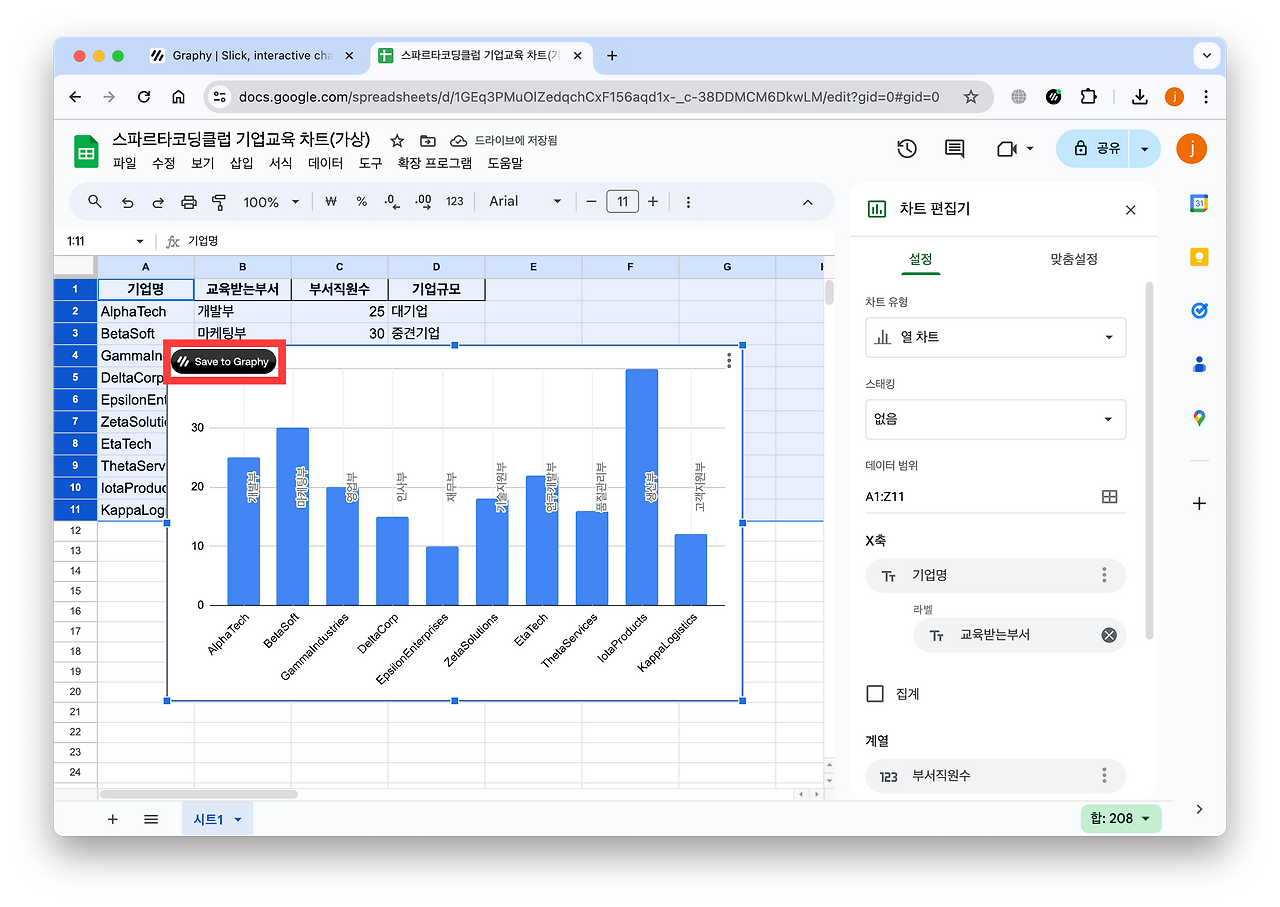
Task: Open the Arial font dropdown
Action: tap(526, 202)
